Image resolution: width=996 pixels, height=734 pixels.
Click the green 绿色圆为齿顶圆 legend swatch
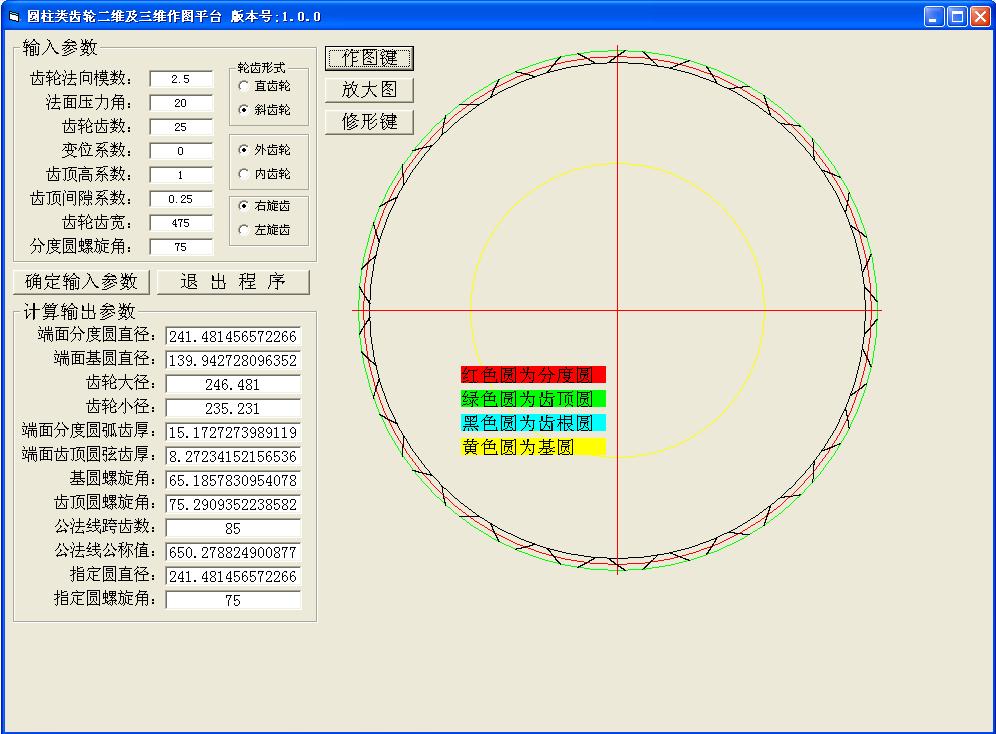pyautogui.click(x=533, y=399)
